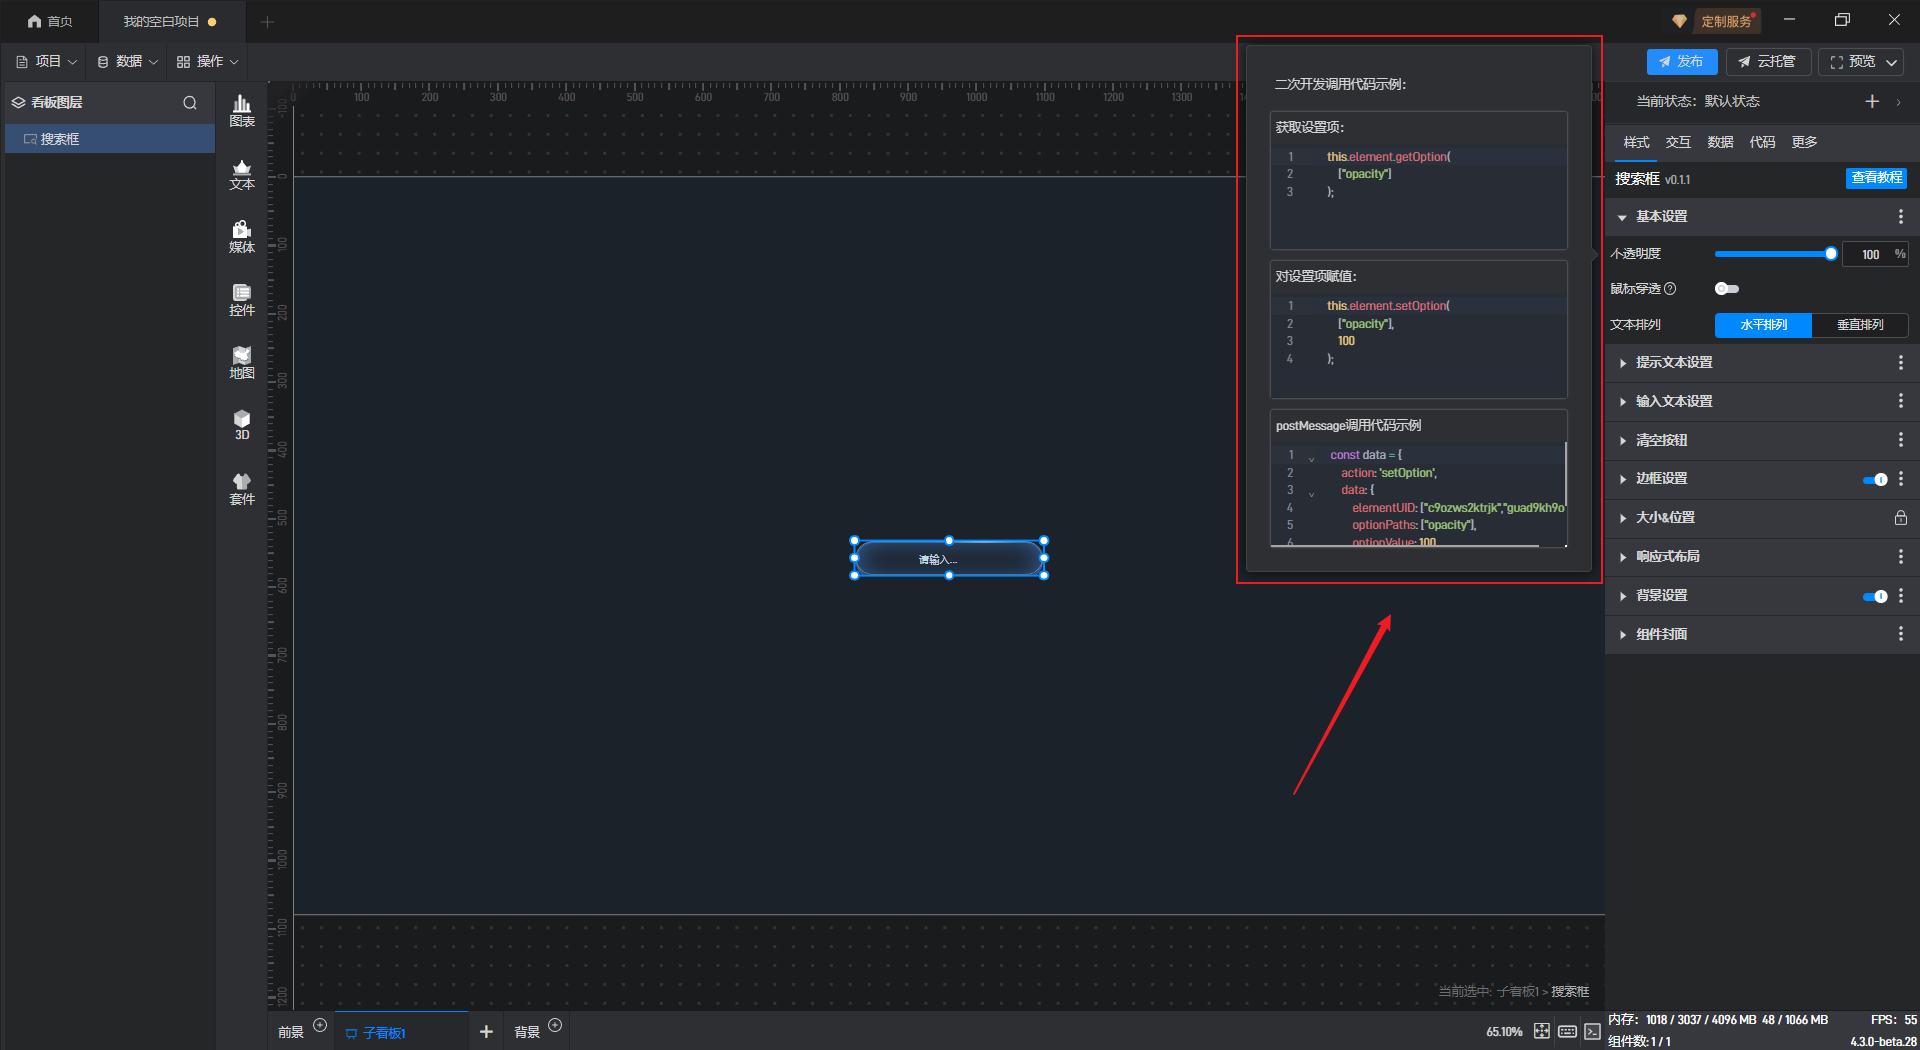
Task: Open the 图表 chart components icon
Action: point(242,110)
